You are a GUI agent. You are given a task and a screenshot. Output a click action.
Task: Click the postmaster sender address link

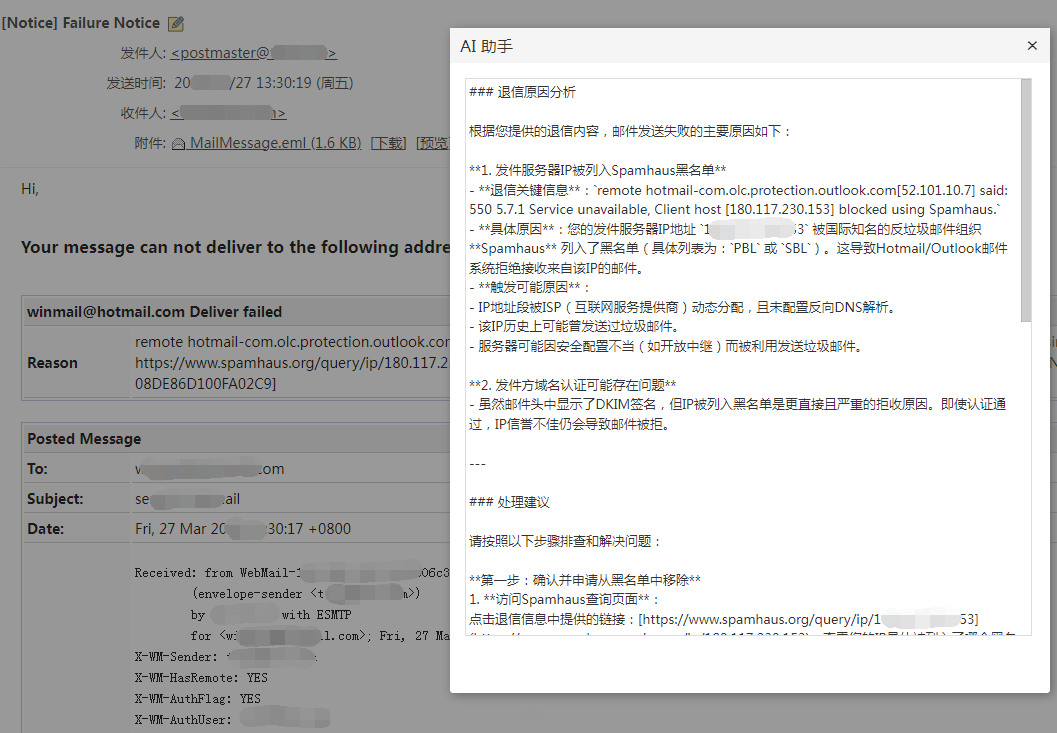pyautogui.click(x=253, y=53)
